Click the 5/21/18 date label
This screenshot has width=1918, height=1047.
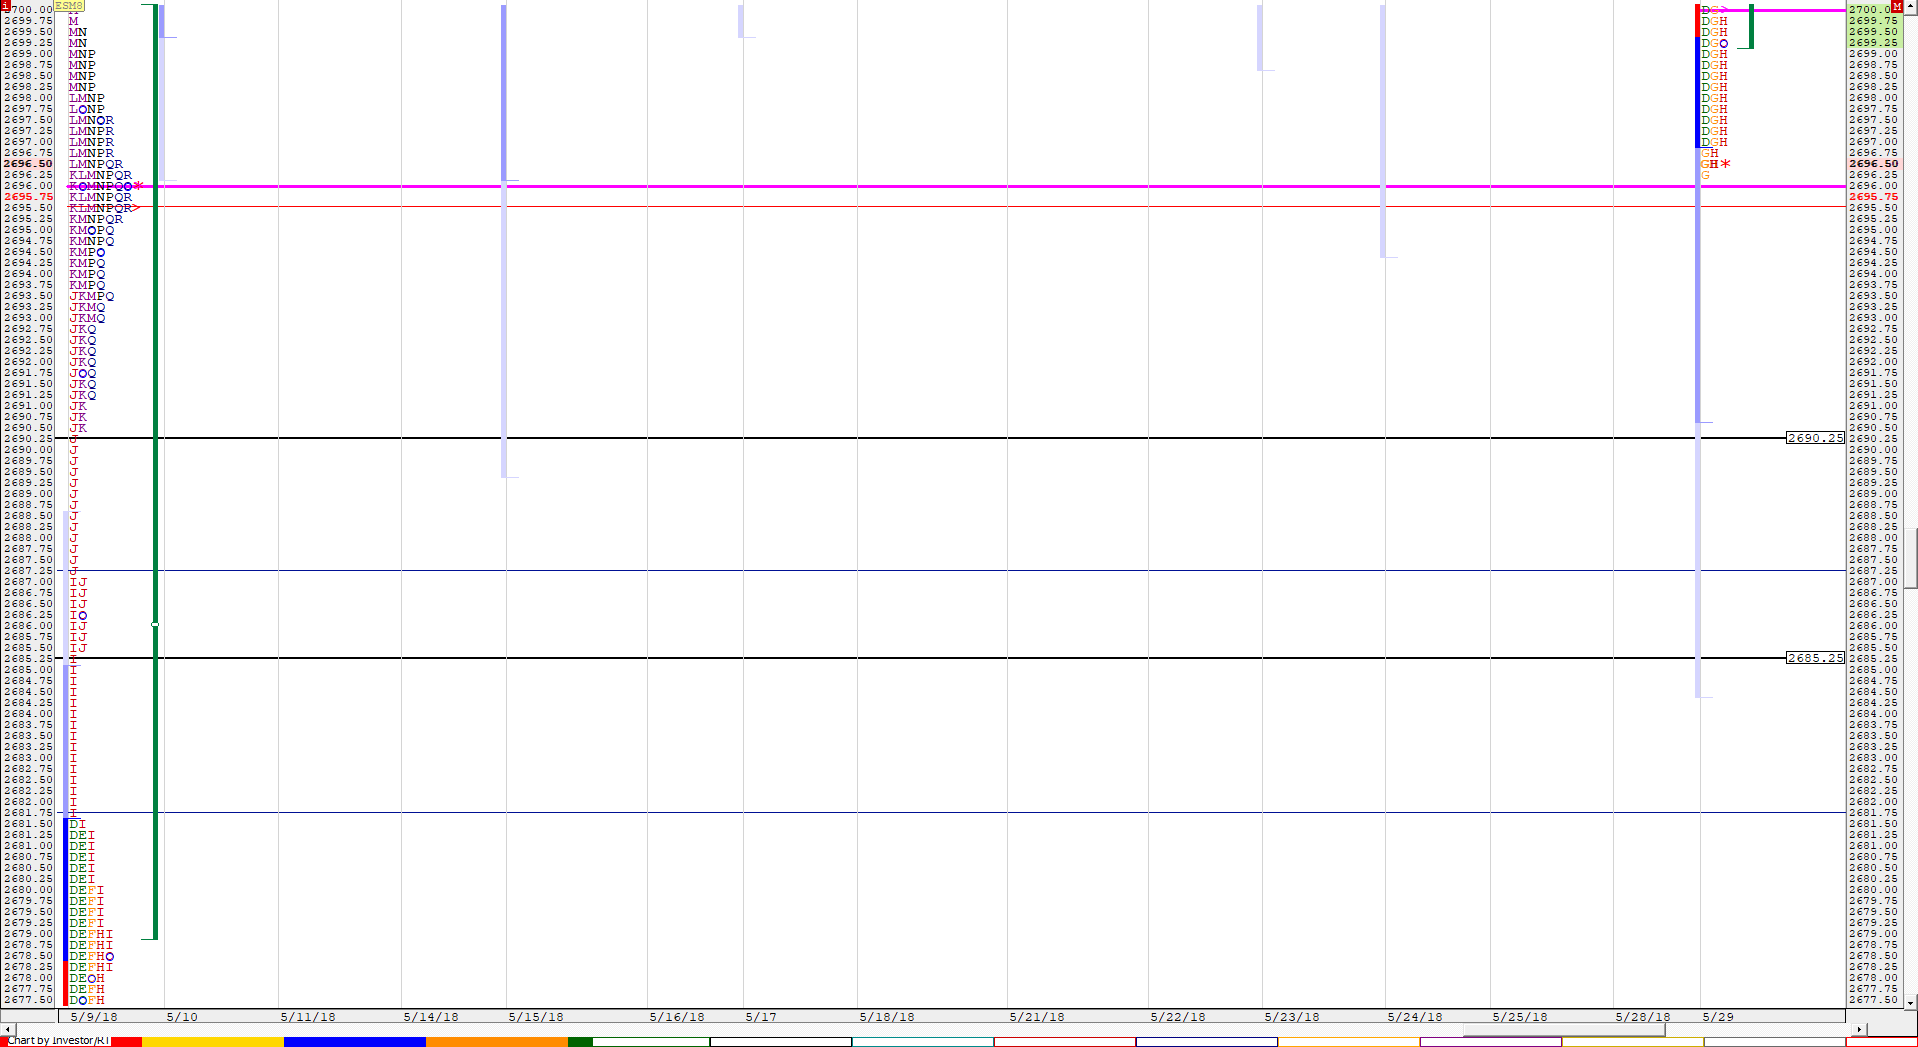[x=1037, y=1017]
